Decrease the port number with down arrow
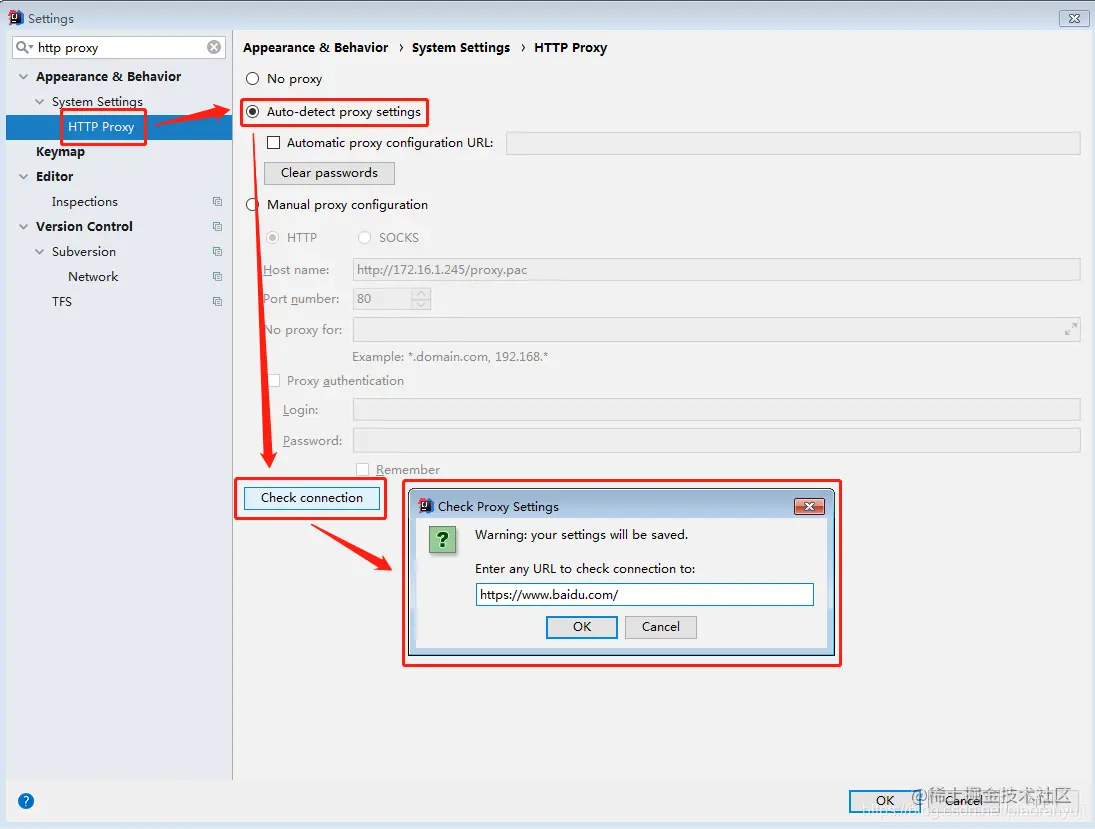1095x829 pixels. (421, 304)
